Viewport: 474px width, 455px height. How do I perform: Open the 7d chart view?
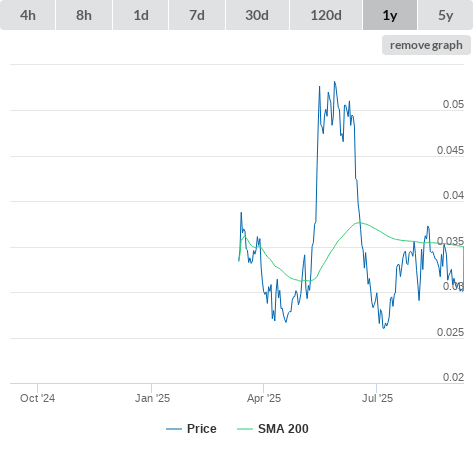tap(197, 15)
